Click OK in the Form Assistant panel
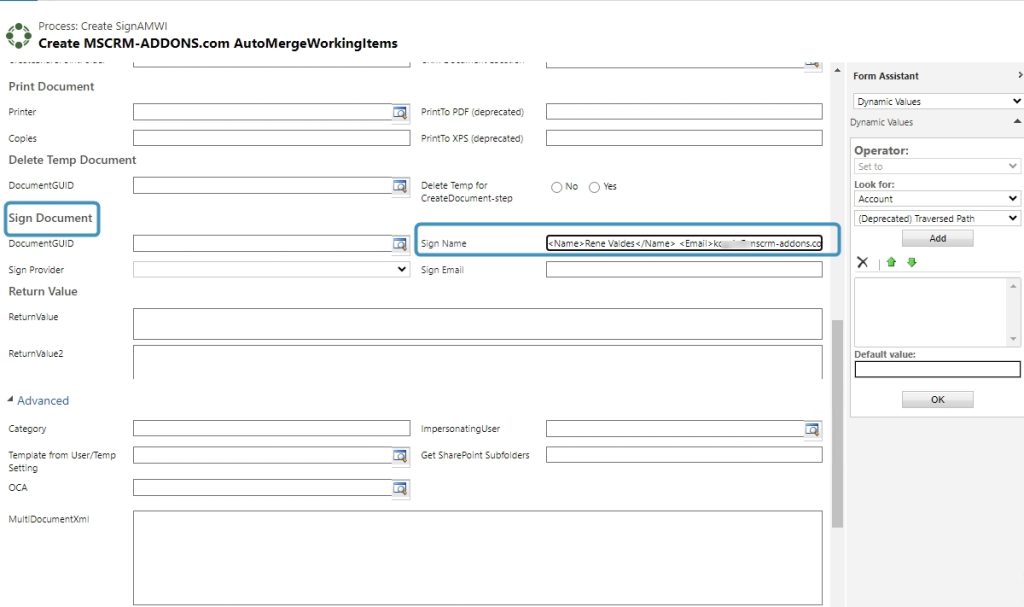Screen dimensions: 1024x607 [x=937, y=399]
